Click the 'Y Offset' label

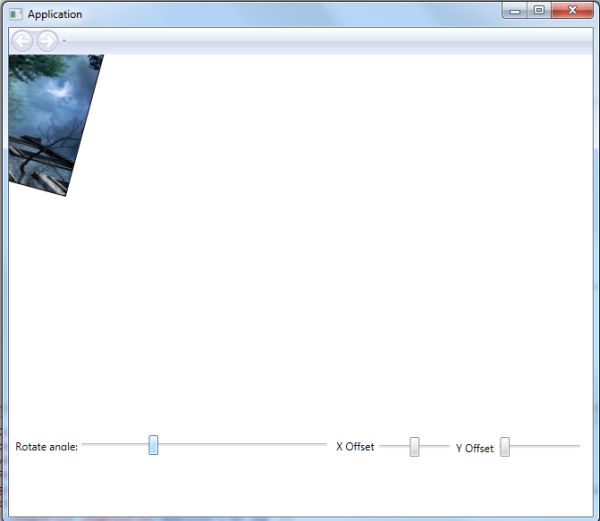tap(474, 448)
